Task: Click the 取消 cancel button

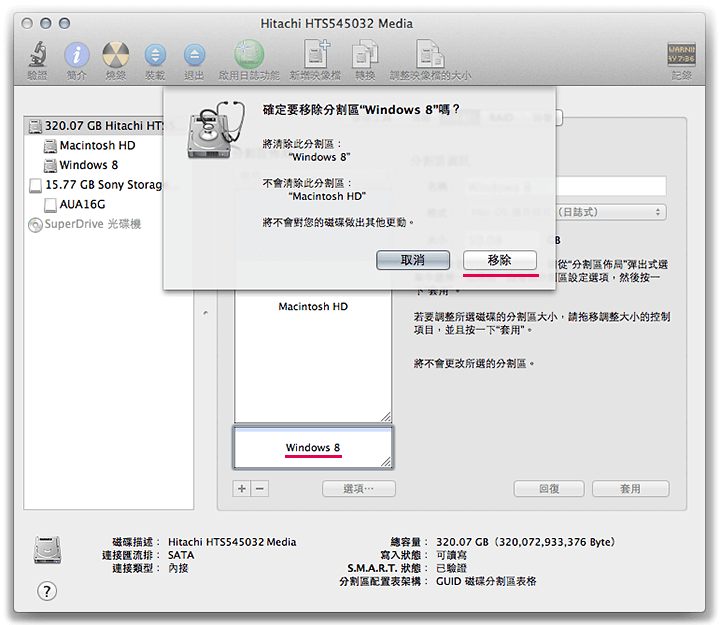Action: click(413, 260)
